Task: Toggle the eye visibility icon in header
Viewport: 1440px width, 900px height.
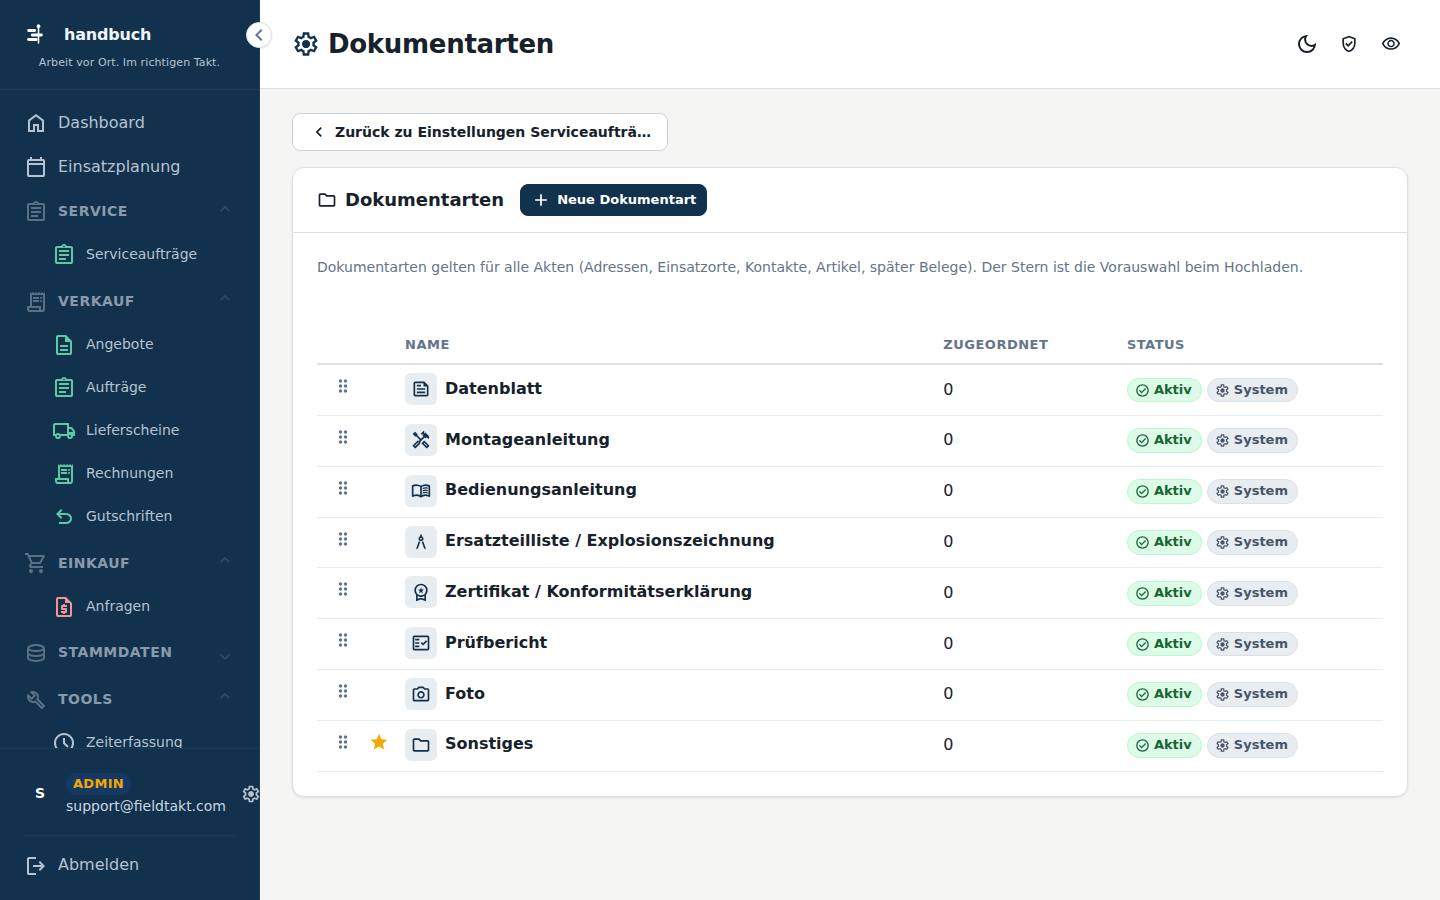Action: (1391, 44)
